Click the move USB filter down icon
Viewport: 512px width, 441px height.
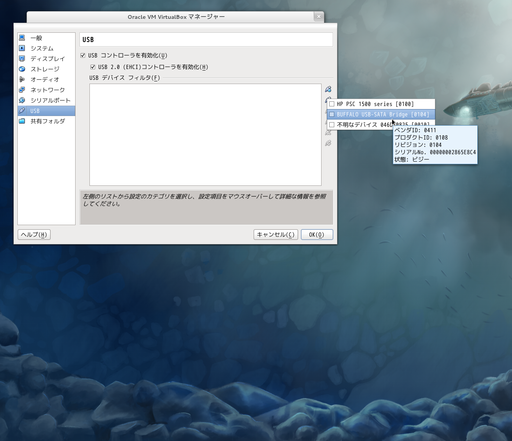coord(328,143)
